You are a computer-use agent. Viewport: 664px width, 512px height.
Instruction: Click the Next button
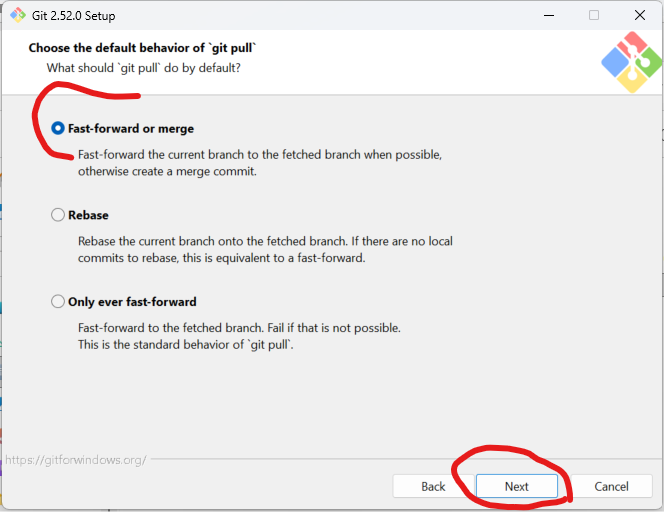coord(517,486)
